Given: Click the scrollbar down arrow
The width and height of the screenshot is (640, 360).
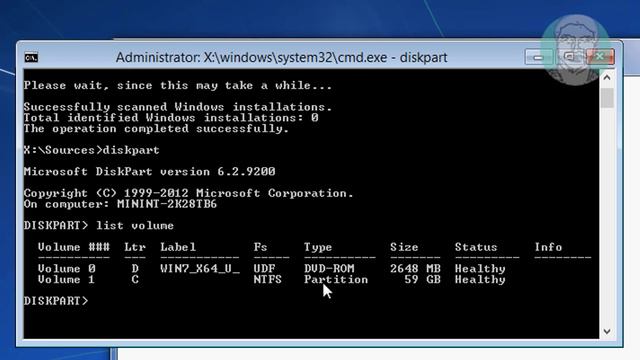Looking at the screenshot, I should [607, 331].
